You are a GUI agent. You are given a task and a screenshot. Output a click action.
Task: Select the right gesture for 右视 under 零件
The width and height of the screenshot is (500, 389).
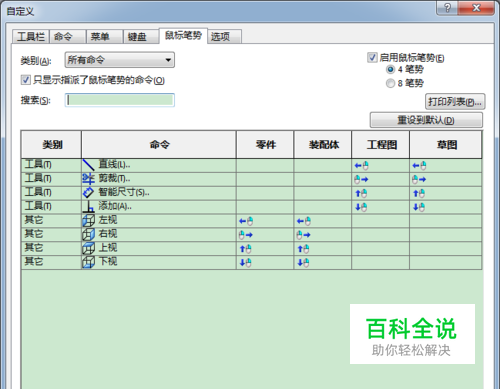[246, 235]
